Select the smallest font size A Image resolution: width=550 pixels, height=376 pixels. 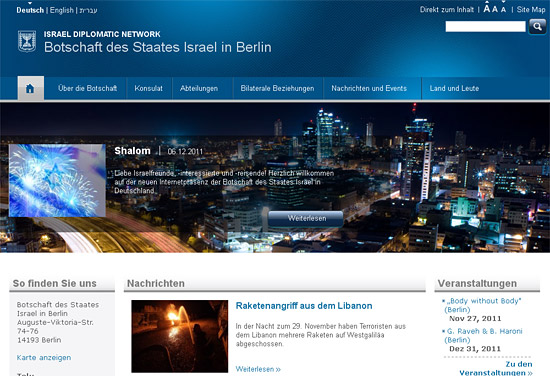tap(503, 10)
